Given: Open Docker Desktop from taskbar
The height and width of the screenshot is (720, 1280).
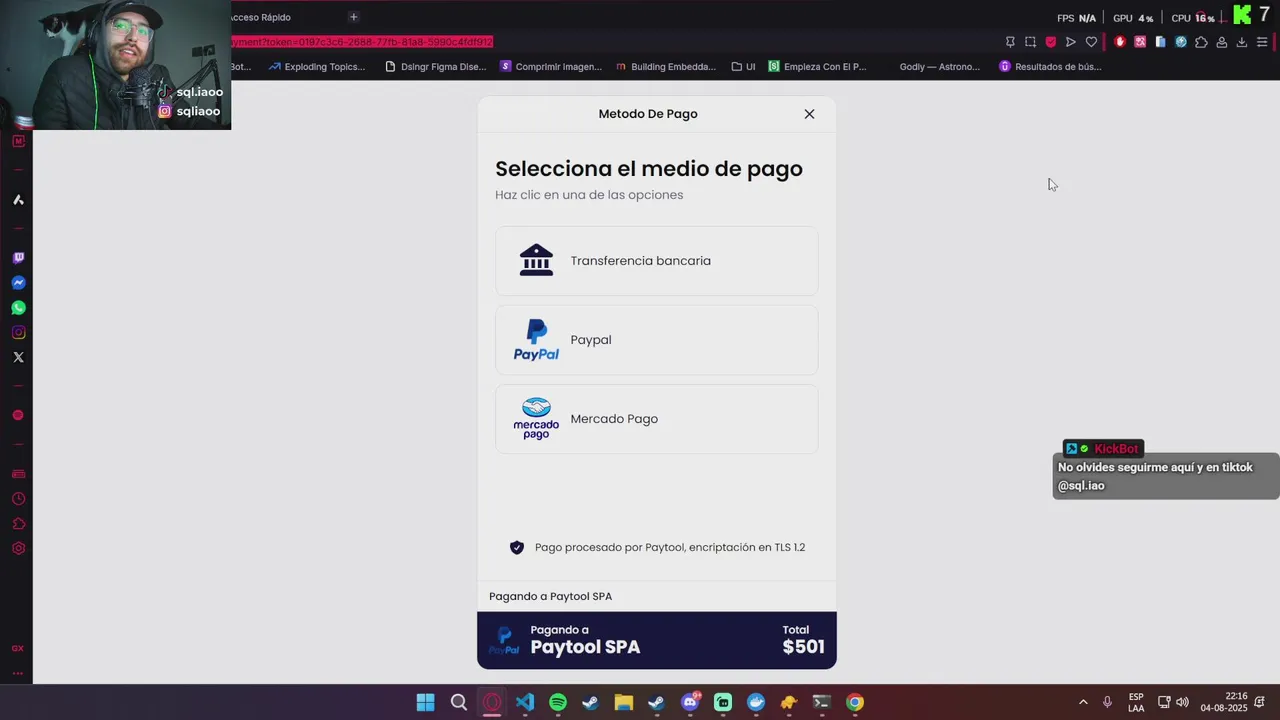Looking at the screenshot, I should [756, 702].
